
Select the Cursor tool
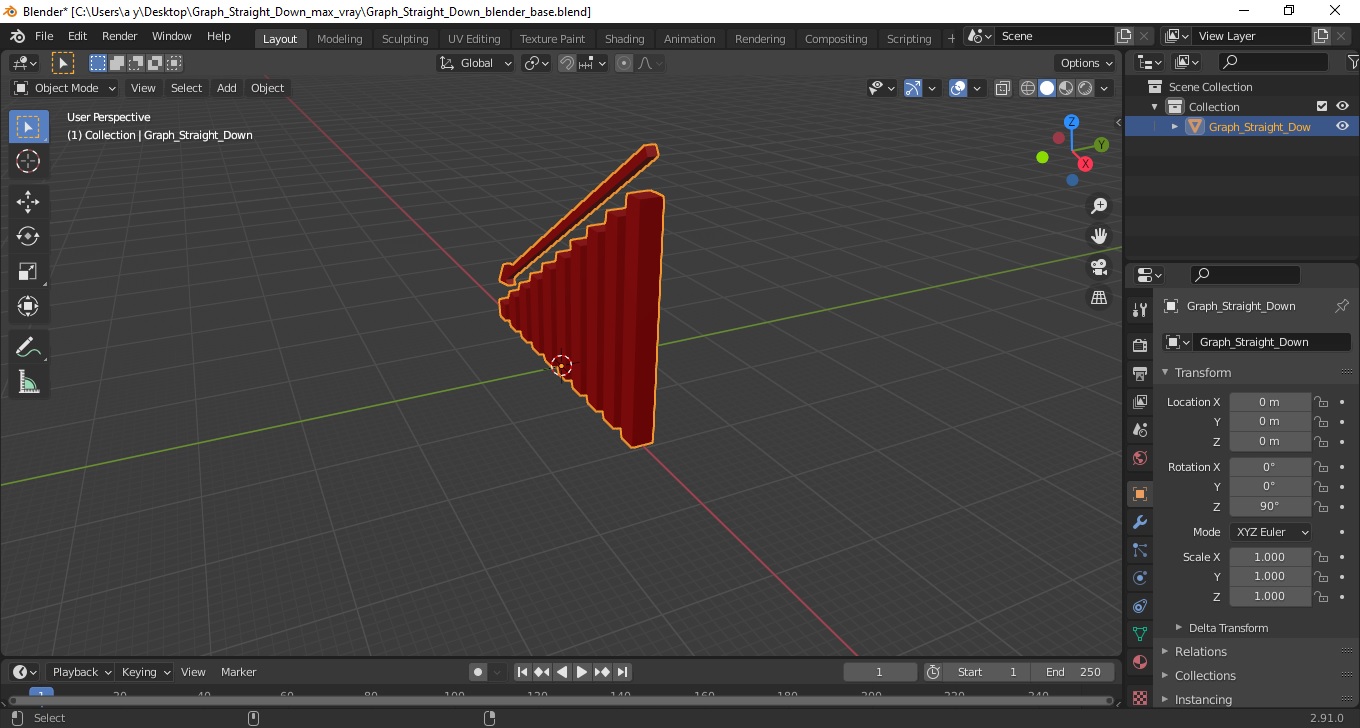28,161
